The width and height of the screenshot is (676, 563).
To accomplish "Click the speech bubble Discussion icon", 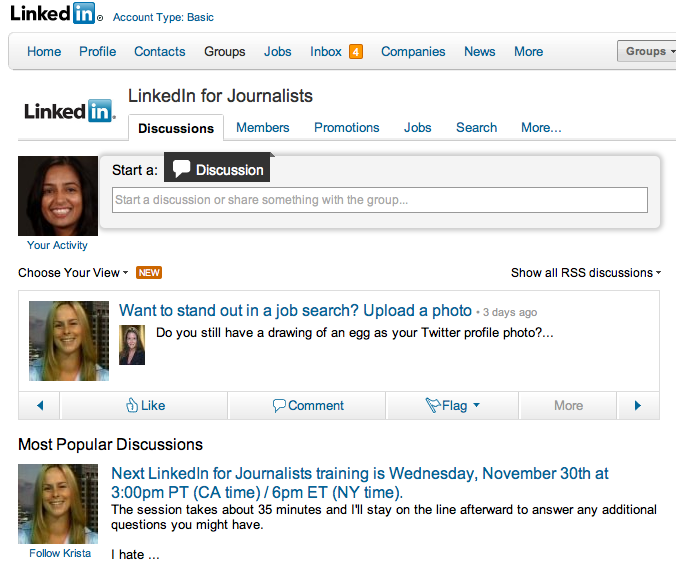I will (x=181, y=169).
